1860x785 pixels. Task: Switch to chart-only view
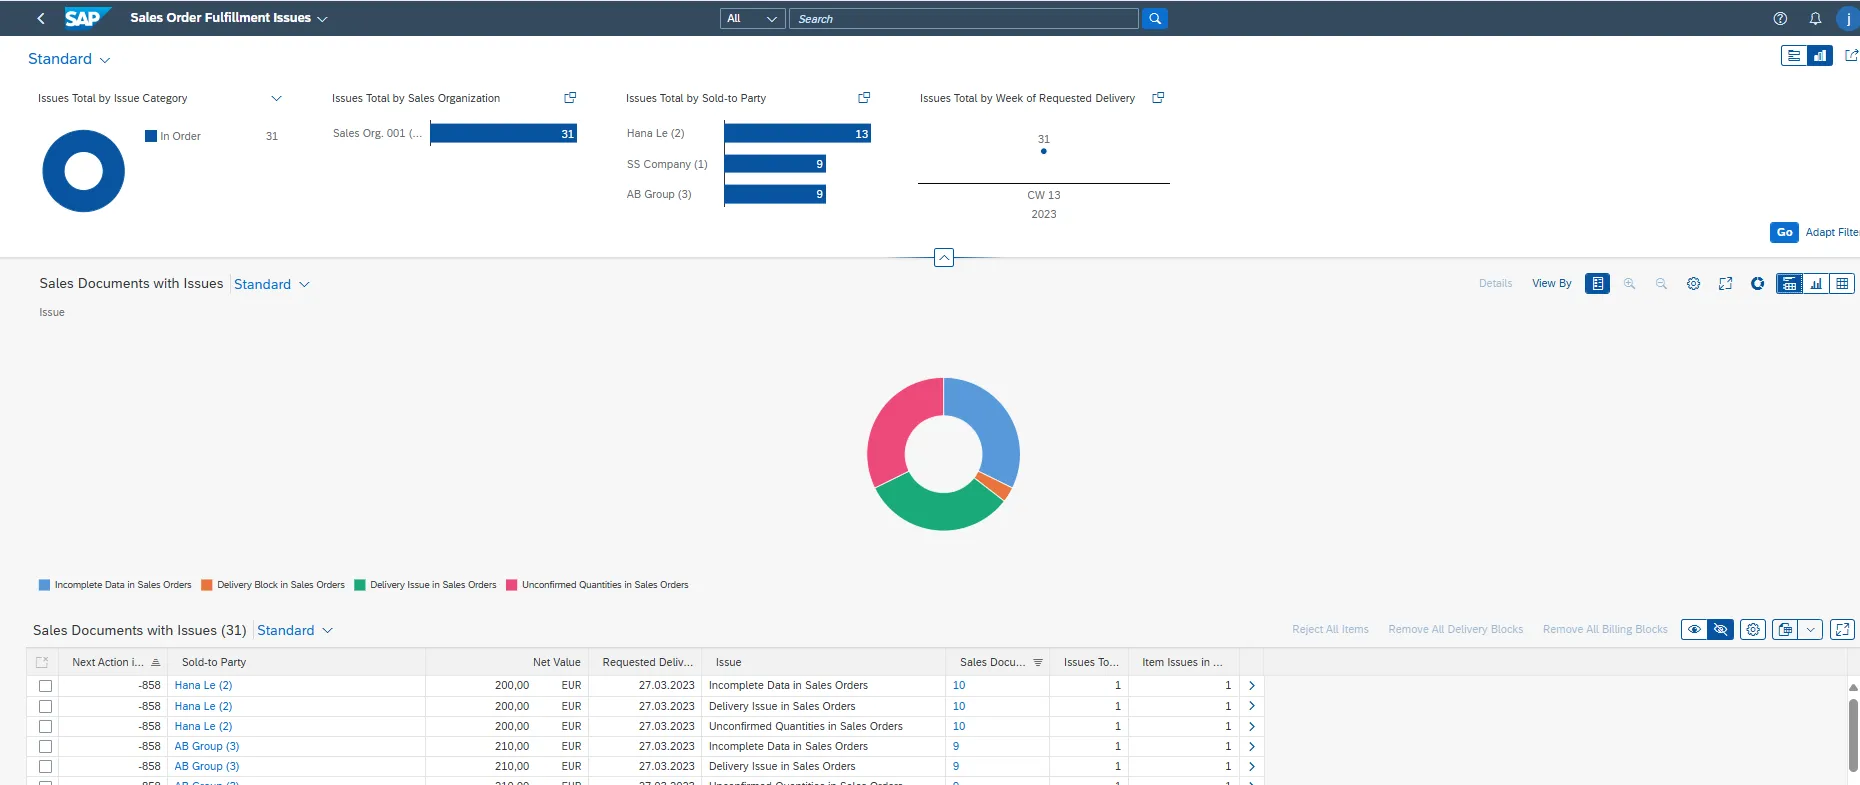tap(1815, 284)
